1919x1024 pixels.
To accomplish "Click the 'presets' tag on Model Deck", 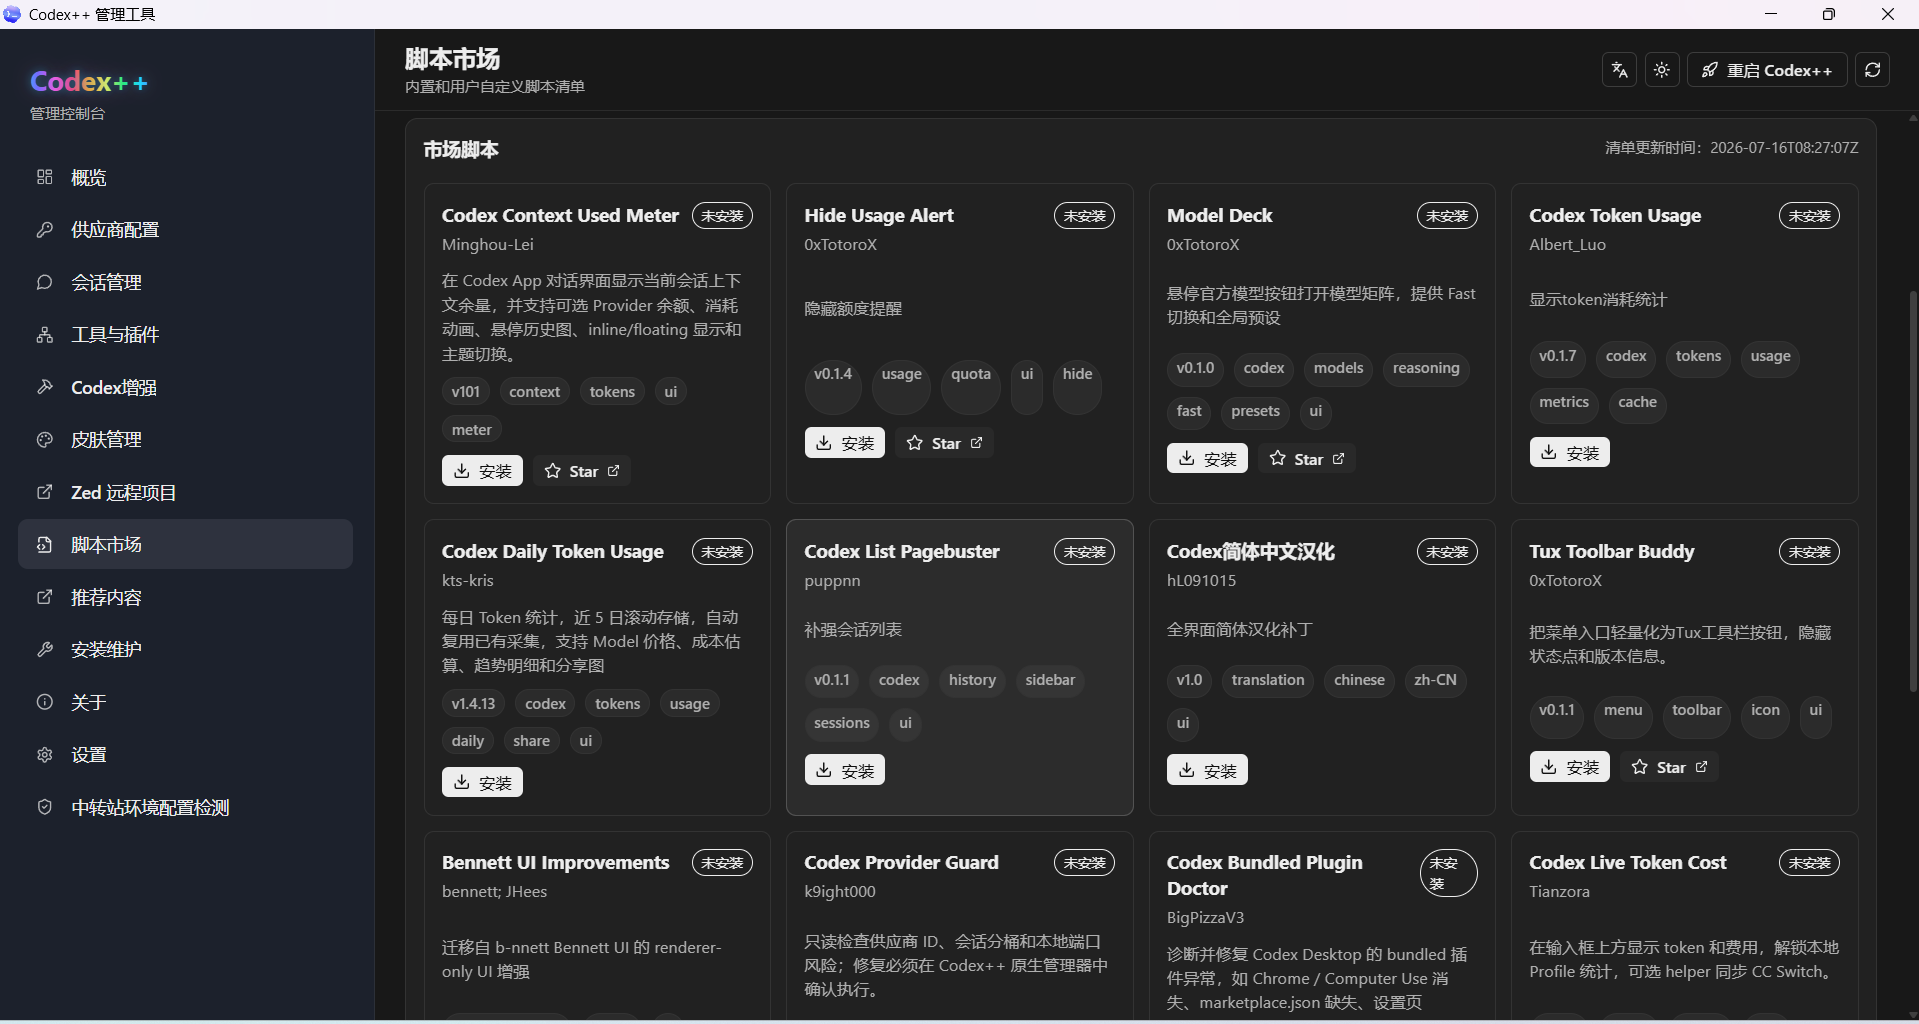I will 1255,411.
